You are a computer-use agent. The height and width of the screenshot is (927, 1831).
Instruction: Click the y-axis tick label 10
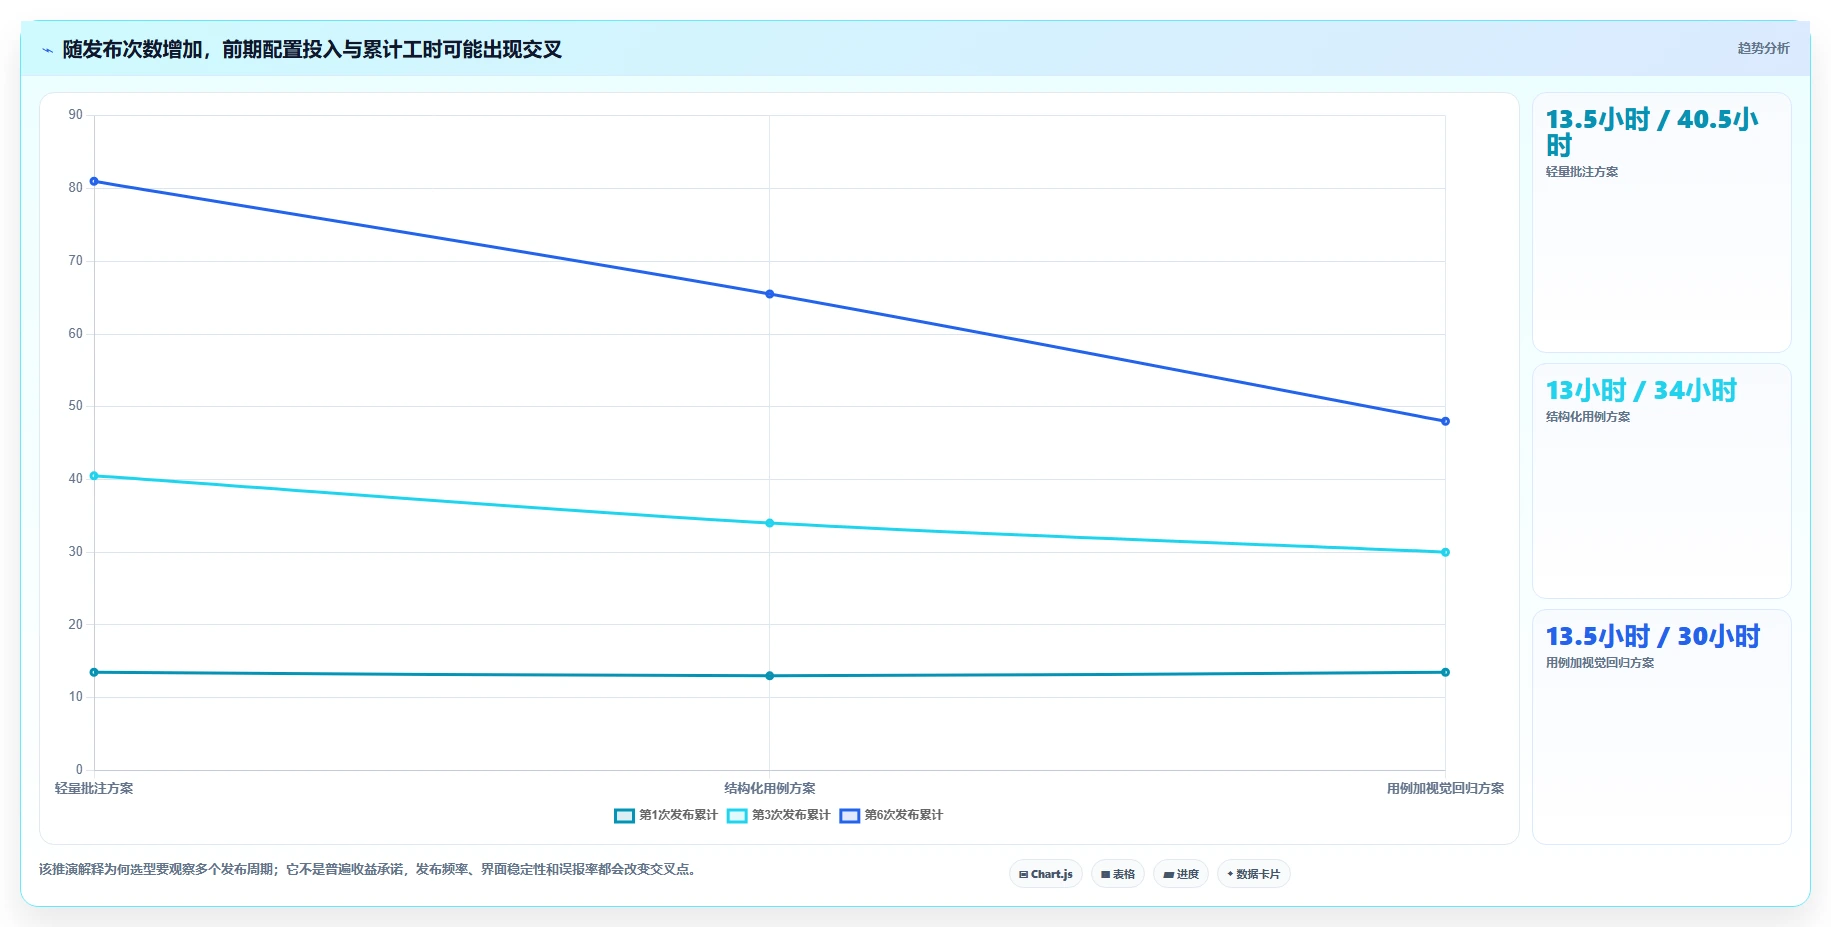coord(76,697)
